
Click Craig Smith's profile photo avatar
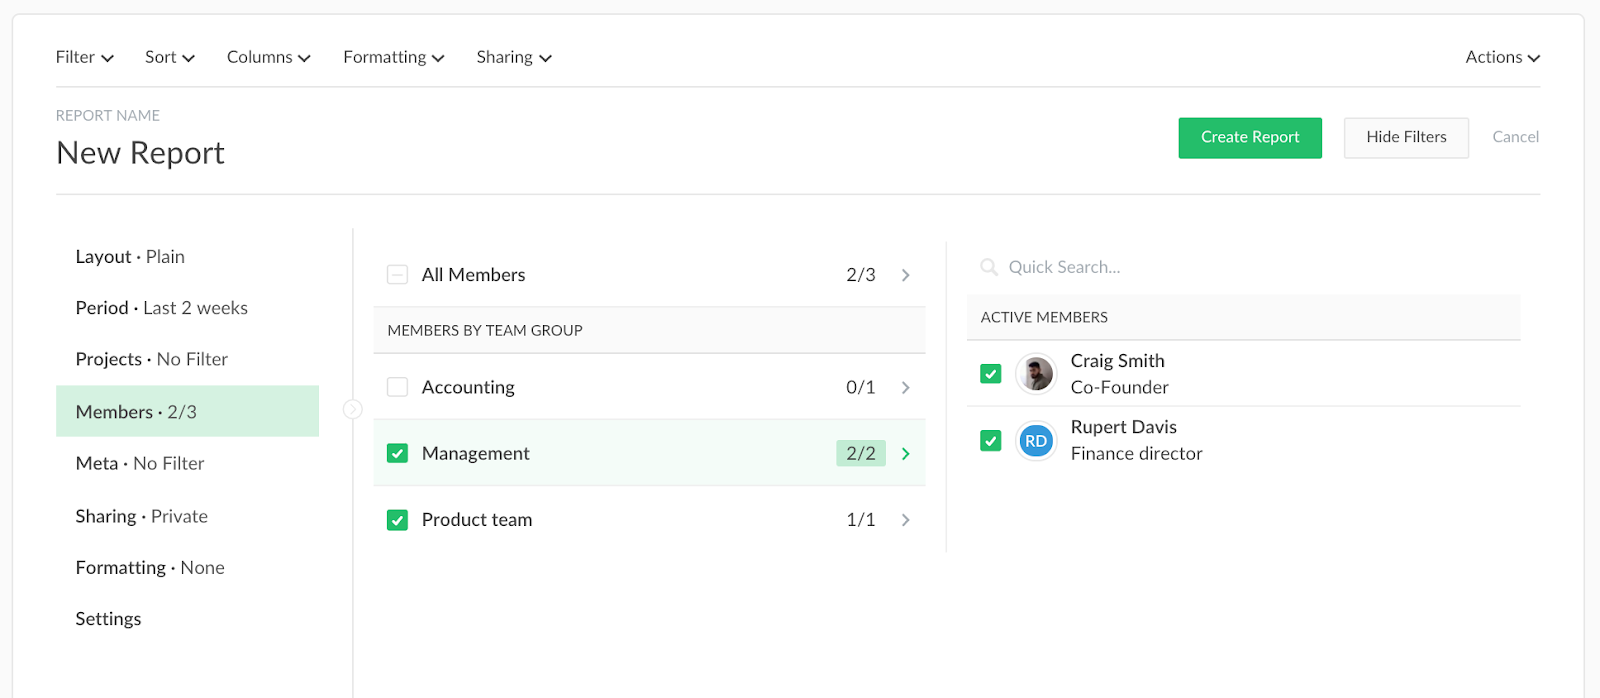tap(1036, 374)
